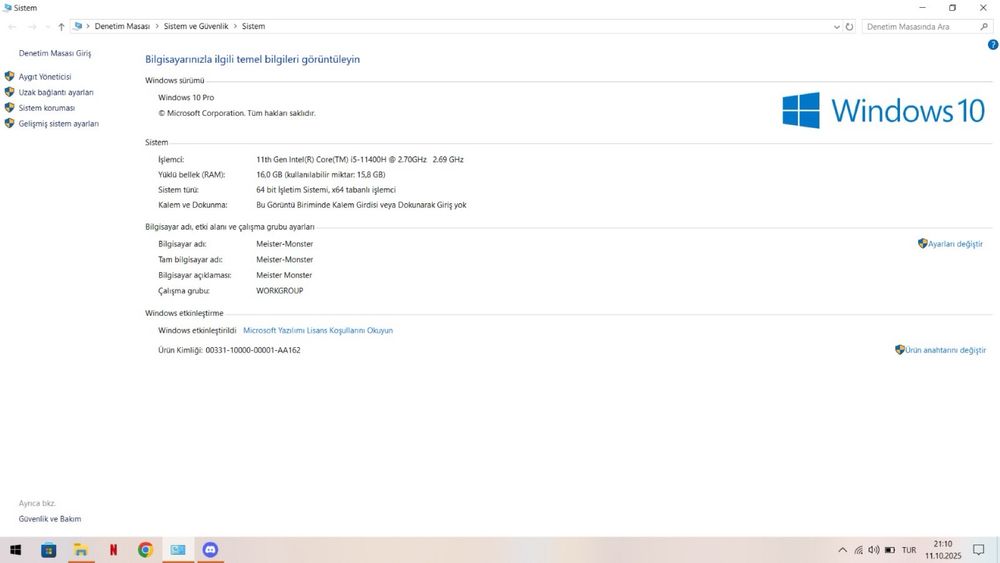
Task: Click the volume speaker tray icon
Action: click(874, 550)
